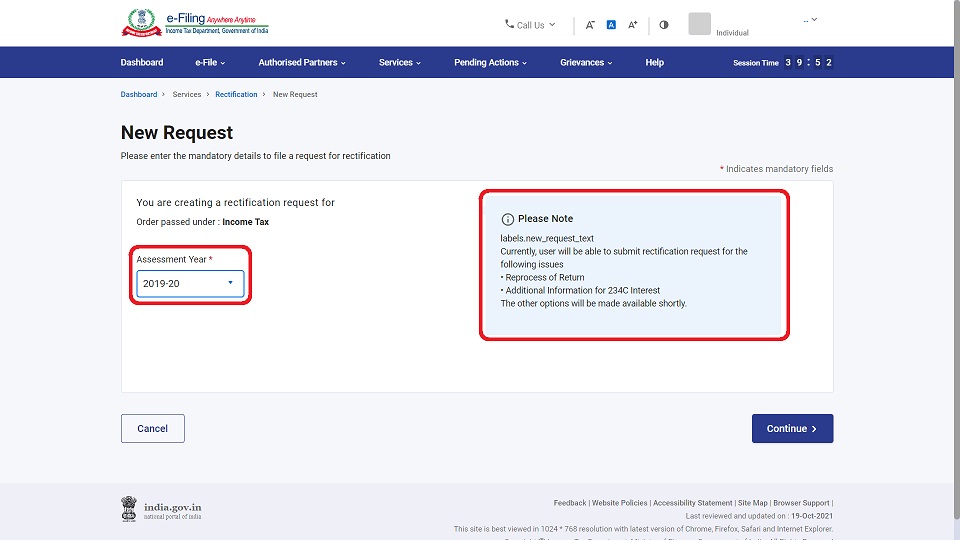Decrease font size with A- icon
The image size is (960, 540).
coord(590,25)
